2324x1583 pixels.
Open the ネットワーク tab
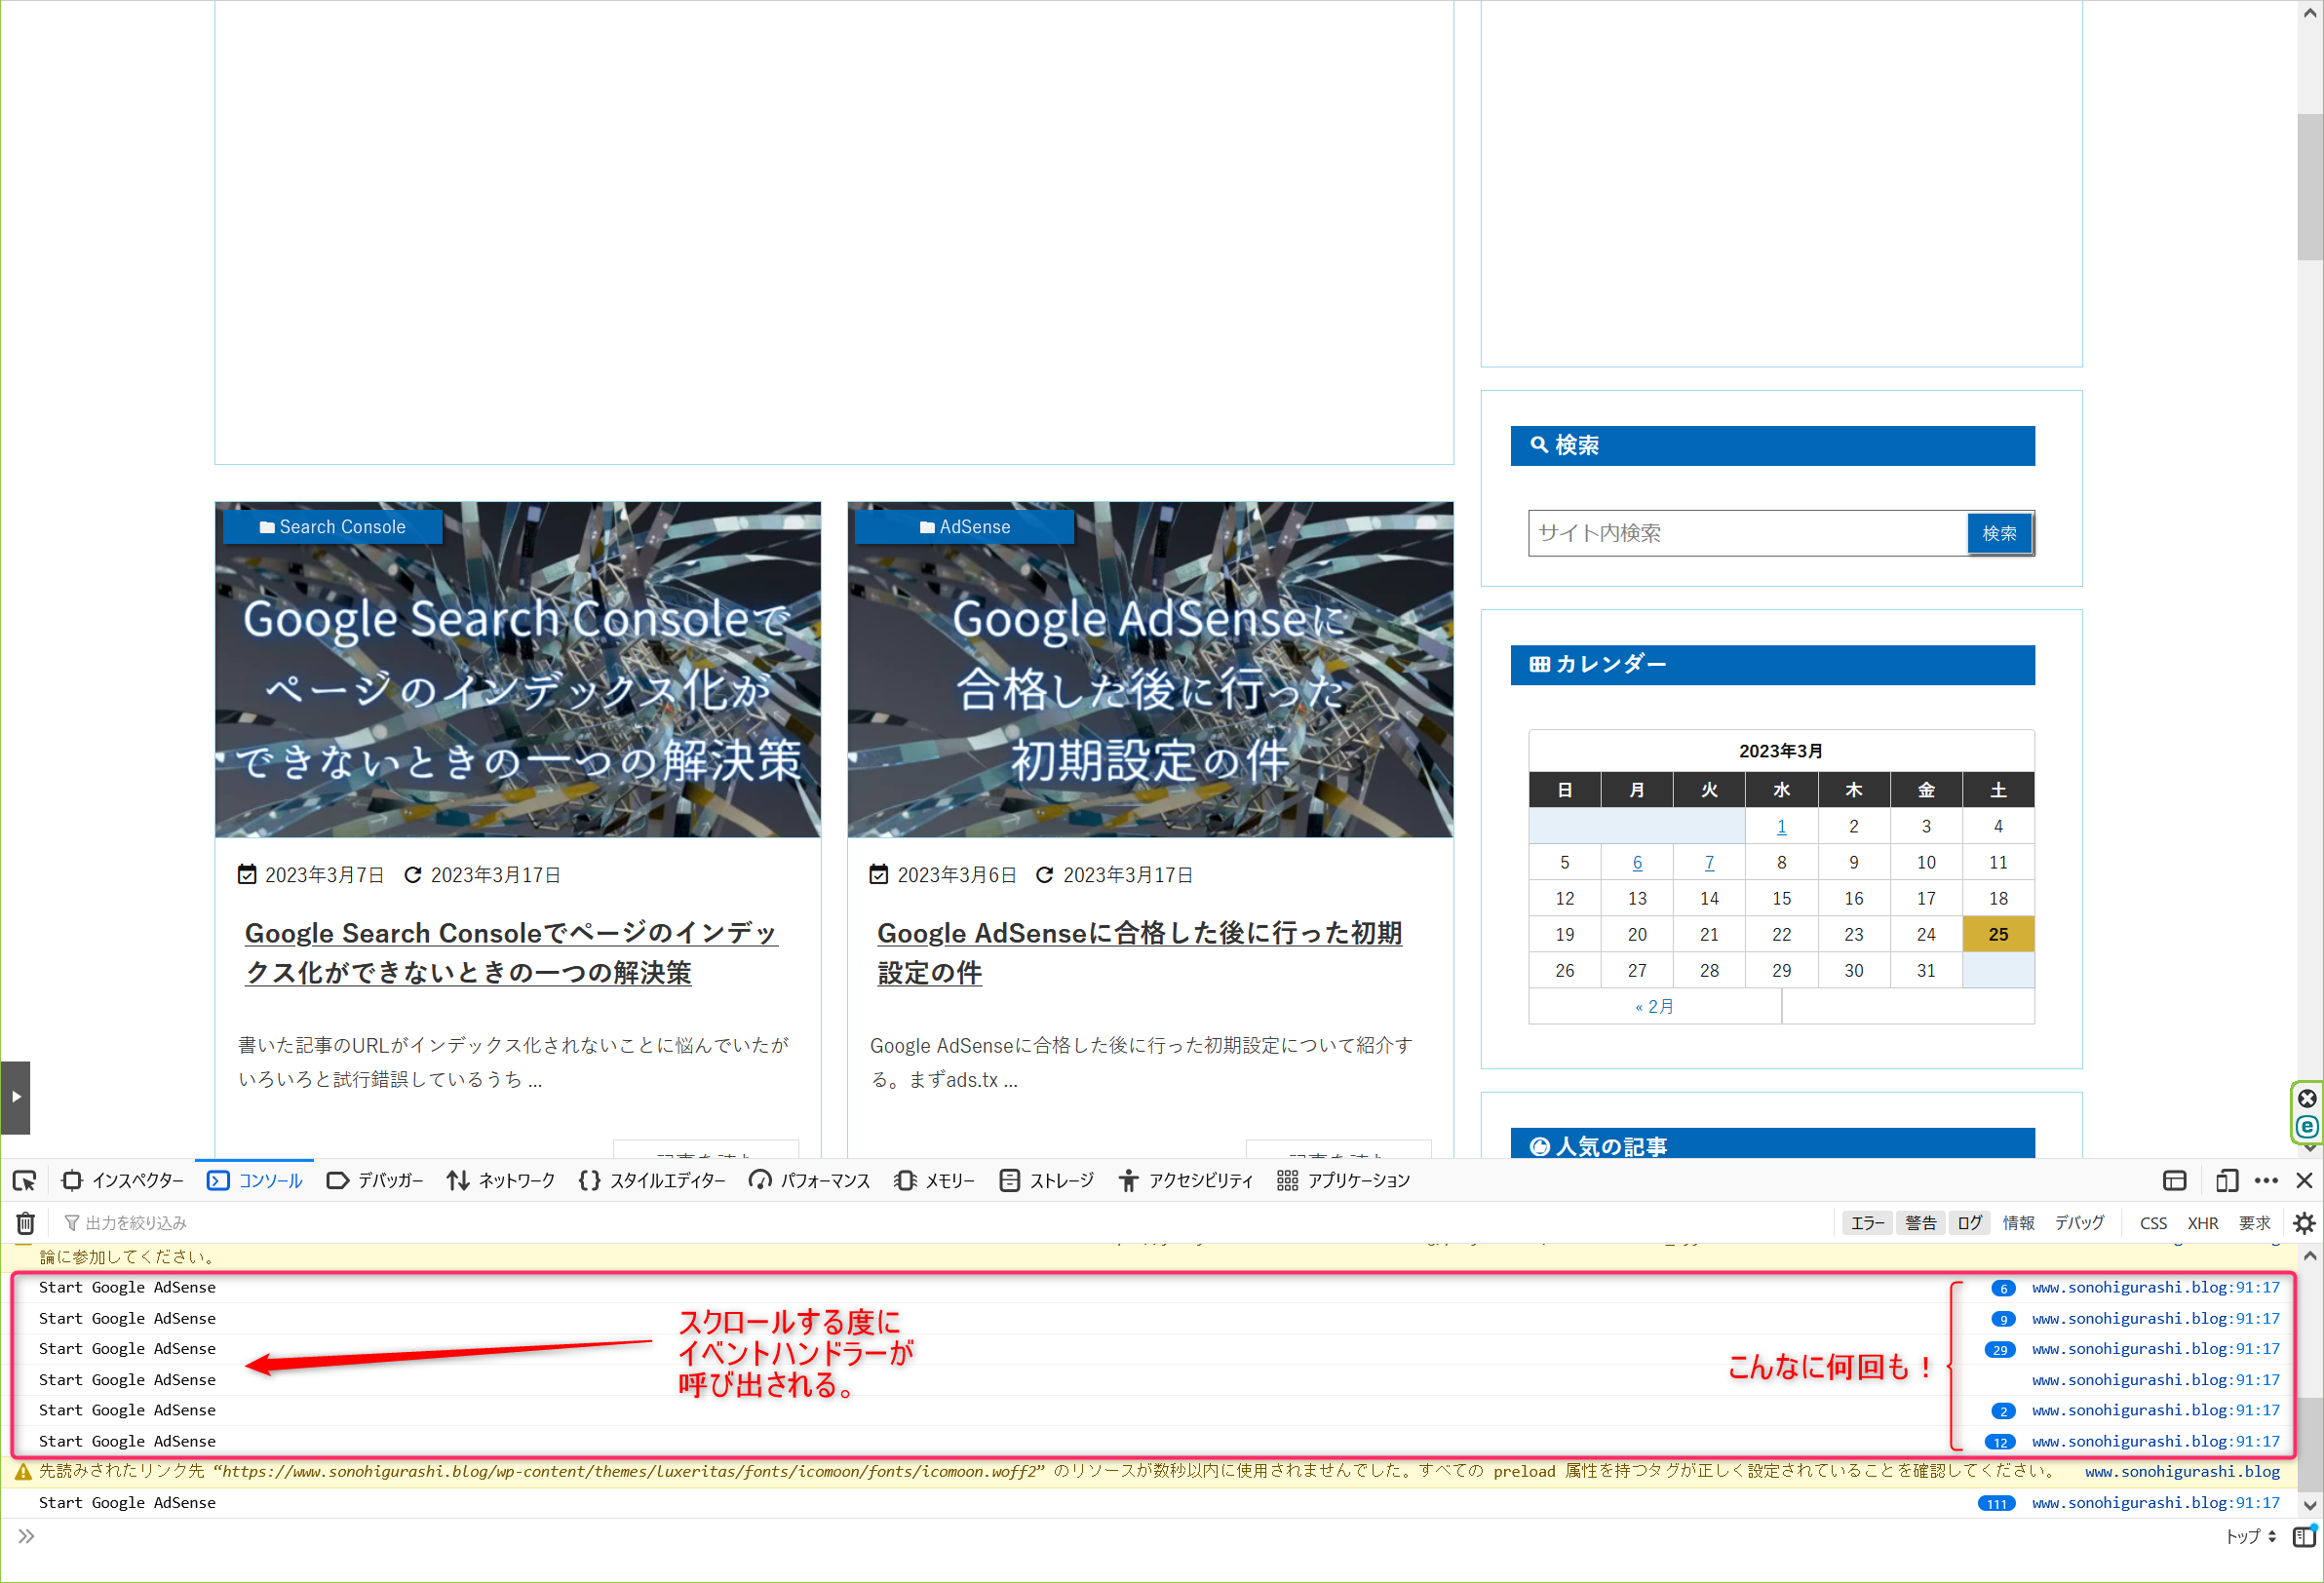click(501, 1181)
